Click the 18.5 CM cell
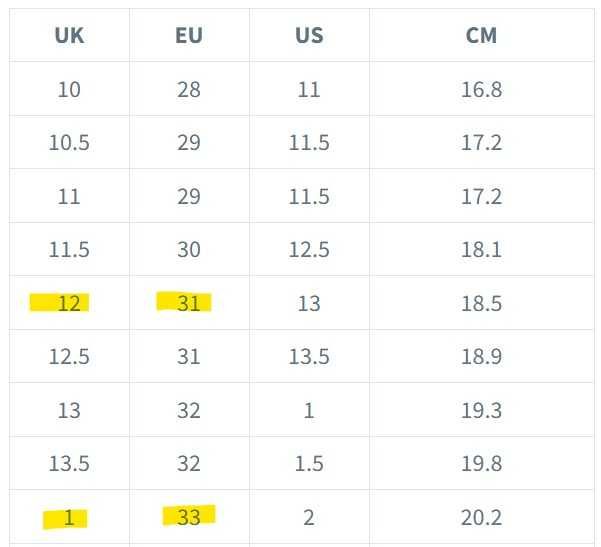Image resolution: width=601 pixels, height=547 pixels. pos(481,303)
